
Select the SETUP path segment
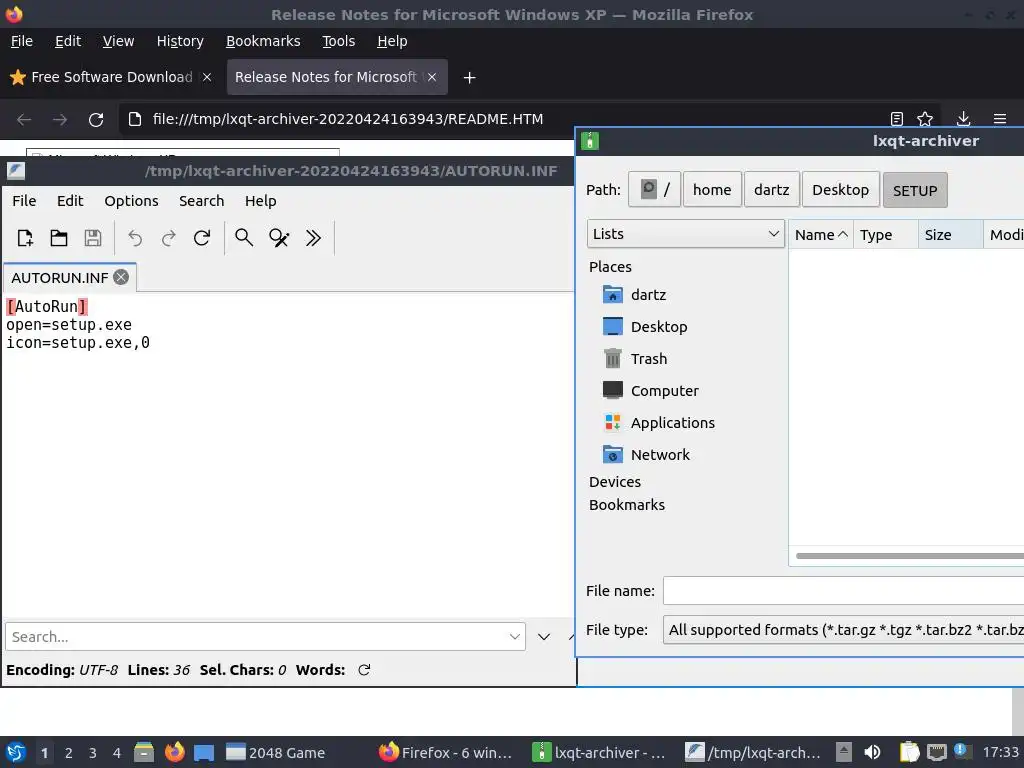click(x=915, y=190)
